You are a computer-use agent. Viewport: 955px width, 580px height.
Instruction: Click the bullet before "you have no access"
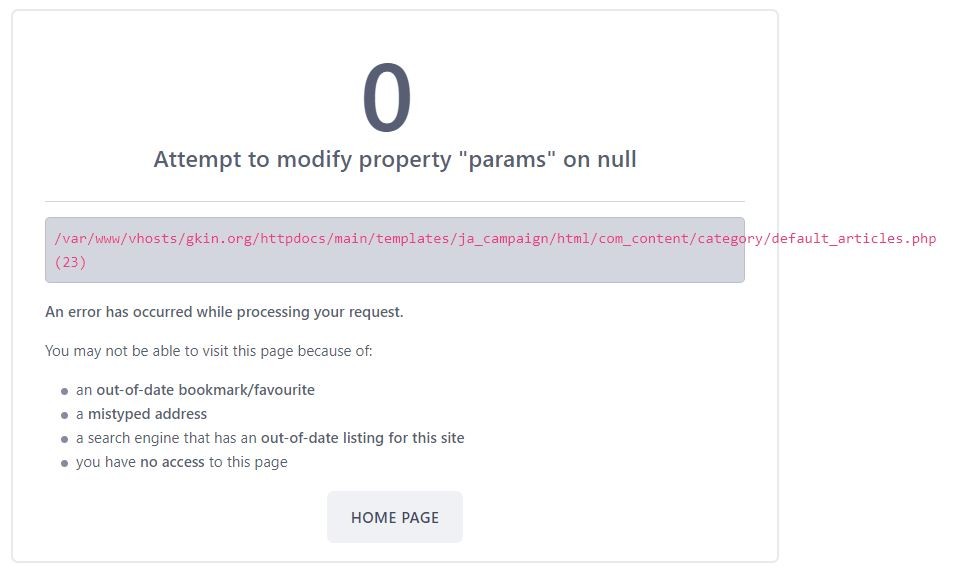click(x=65, y=463)
